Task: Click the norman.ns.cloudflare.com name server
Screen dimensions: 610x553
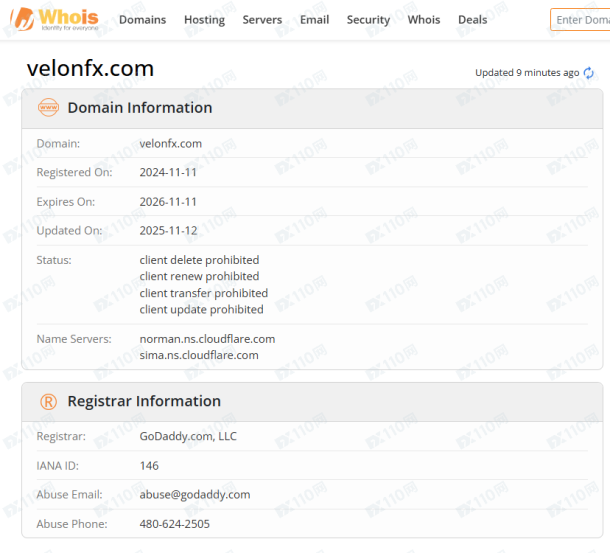Action: click(207, 339)
